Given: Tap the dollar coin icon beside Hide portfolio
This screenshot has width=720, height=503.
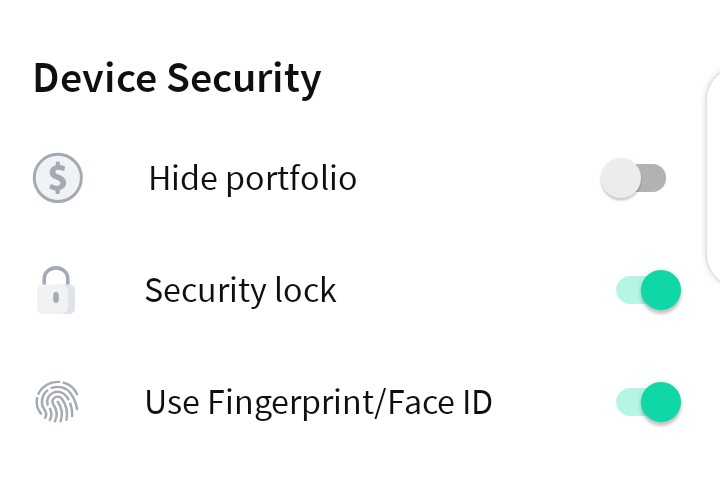Looking at the screenshot, I should click(58, 178).
